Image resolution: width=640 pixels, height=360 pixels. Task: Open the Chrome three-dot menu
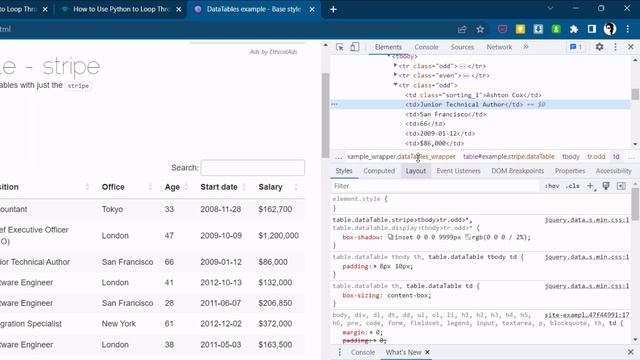click(628, 29)
